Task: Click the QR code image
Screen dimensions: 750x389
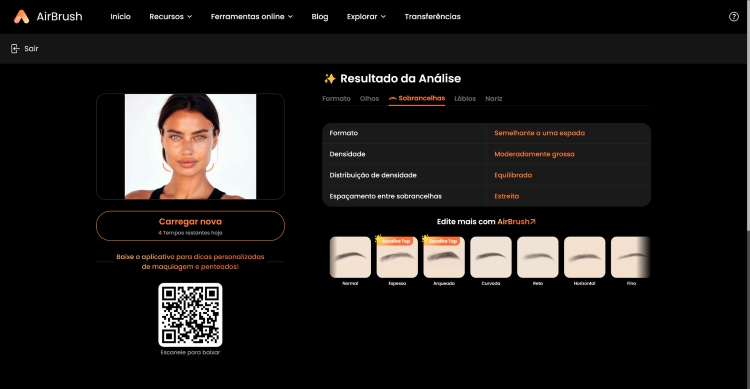Action: click(190, 315)
